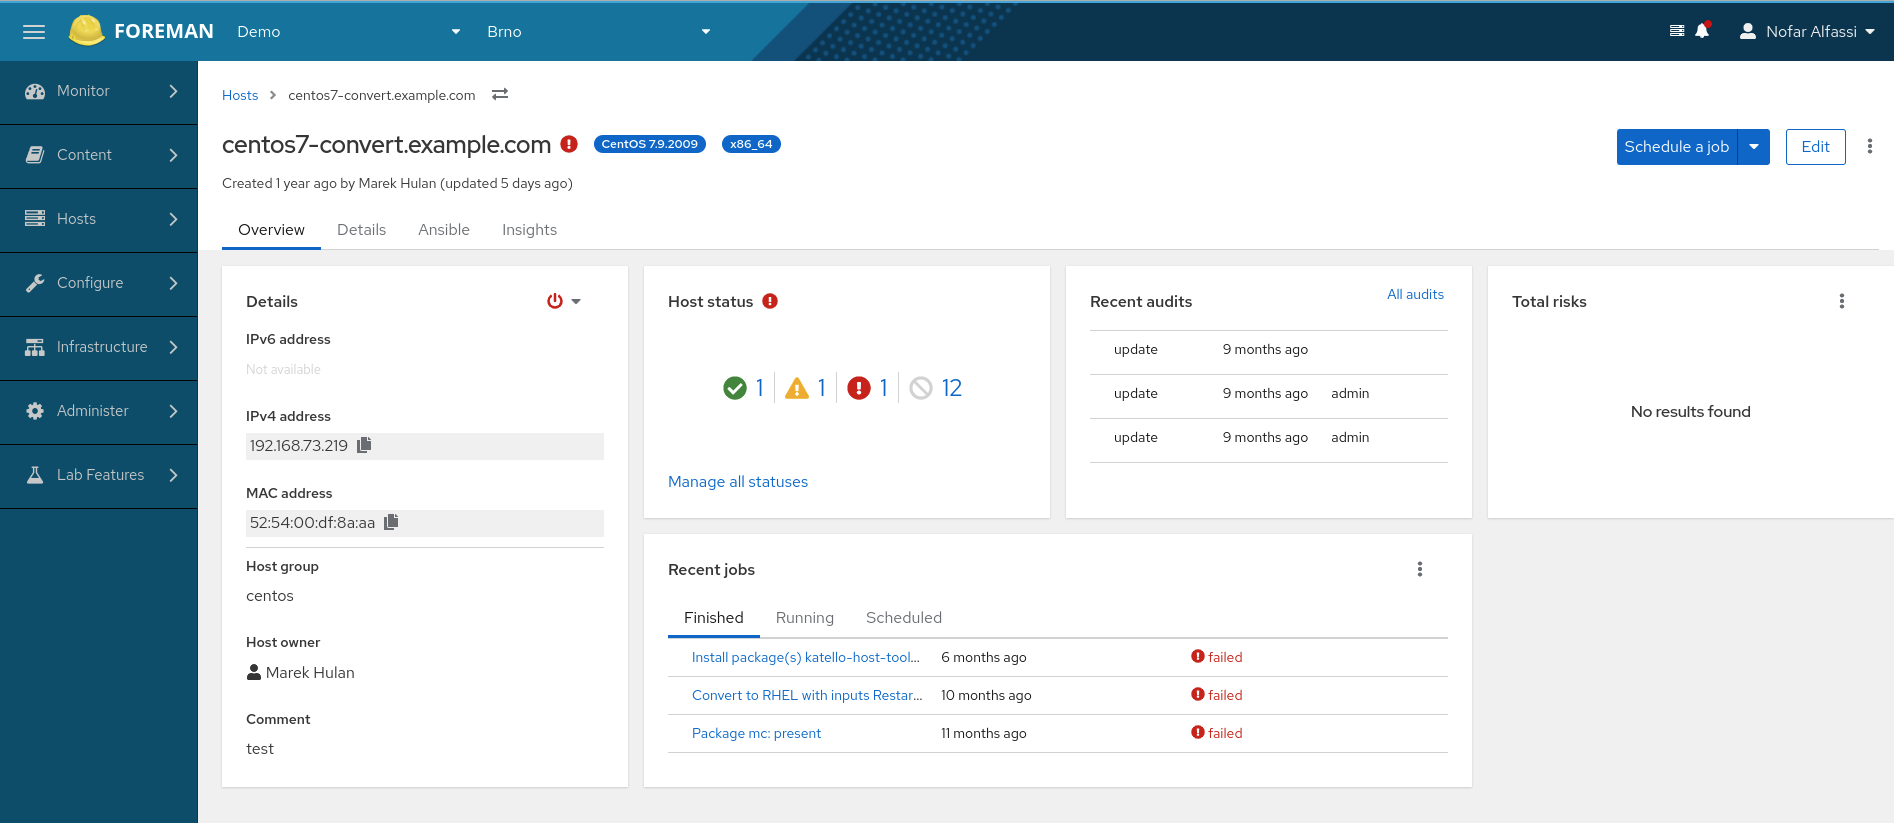Click the Hosts server icon
This screenshot has width=1894, height=823.
(x=35, y=219)
